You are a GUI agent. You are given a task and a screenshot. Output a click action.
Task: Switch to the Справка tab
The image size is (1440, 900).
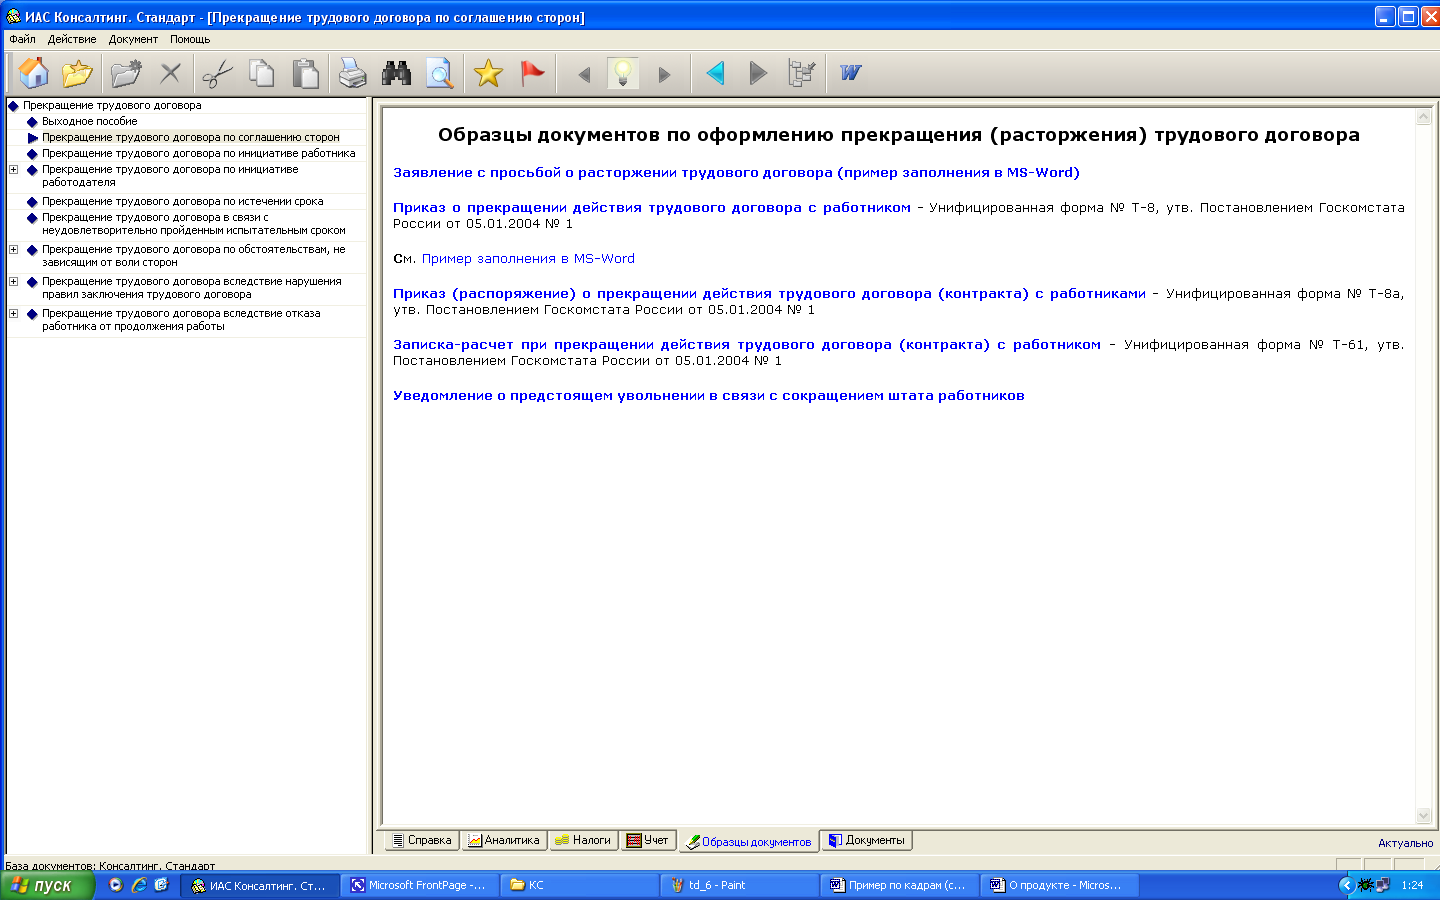pos(422,840)
